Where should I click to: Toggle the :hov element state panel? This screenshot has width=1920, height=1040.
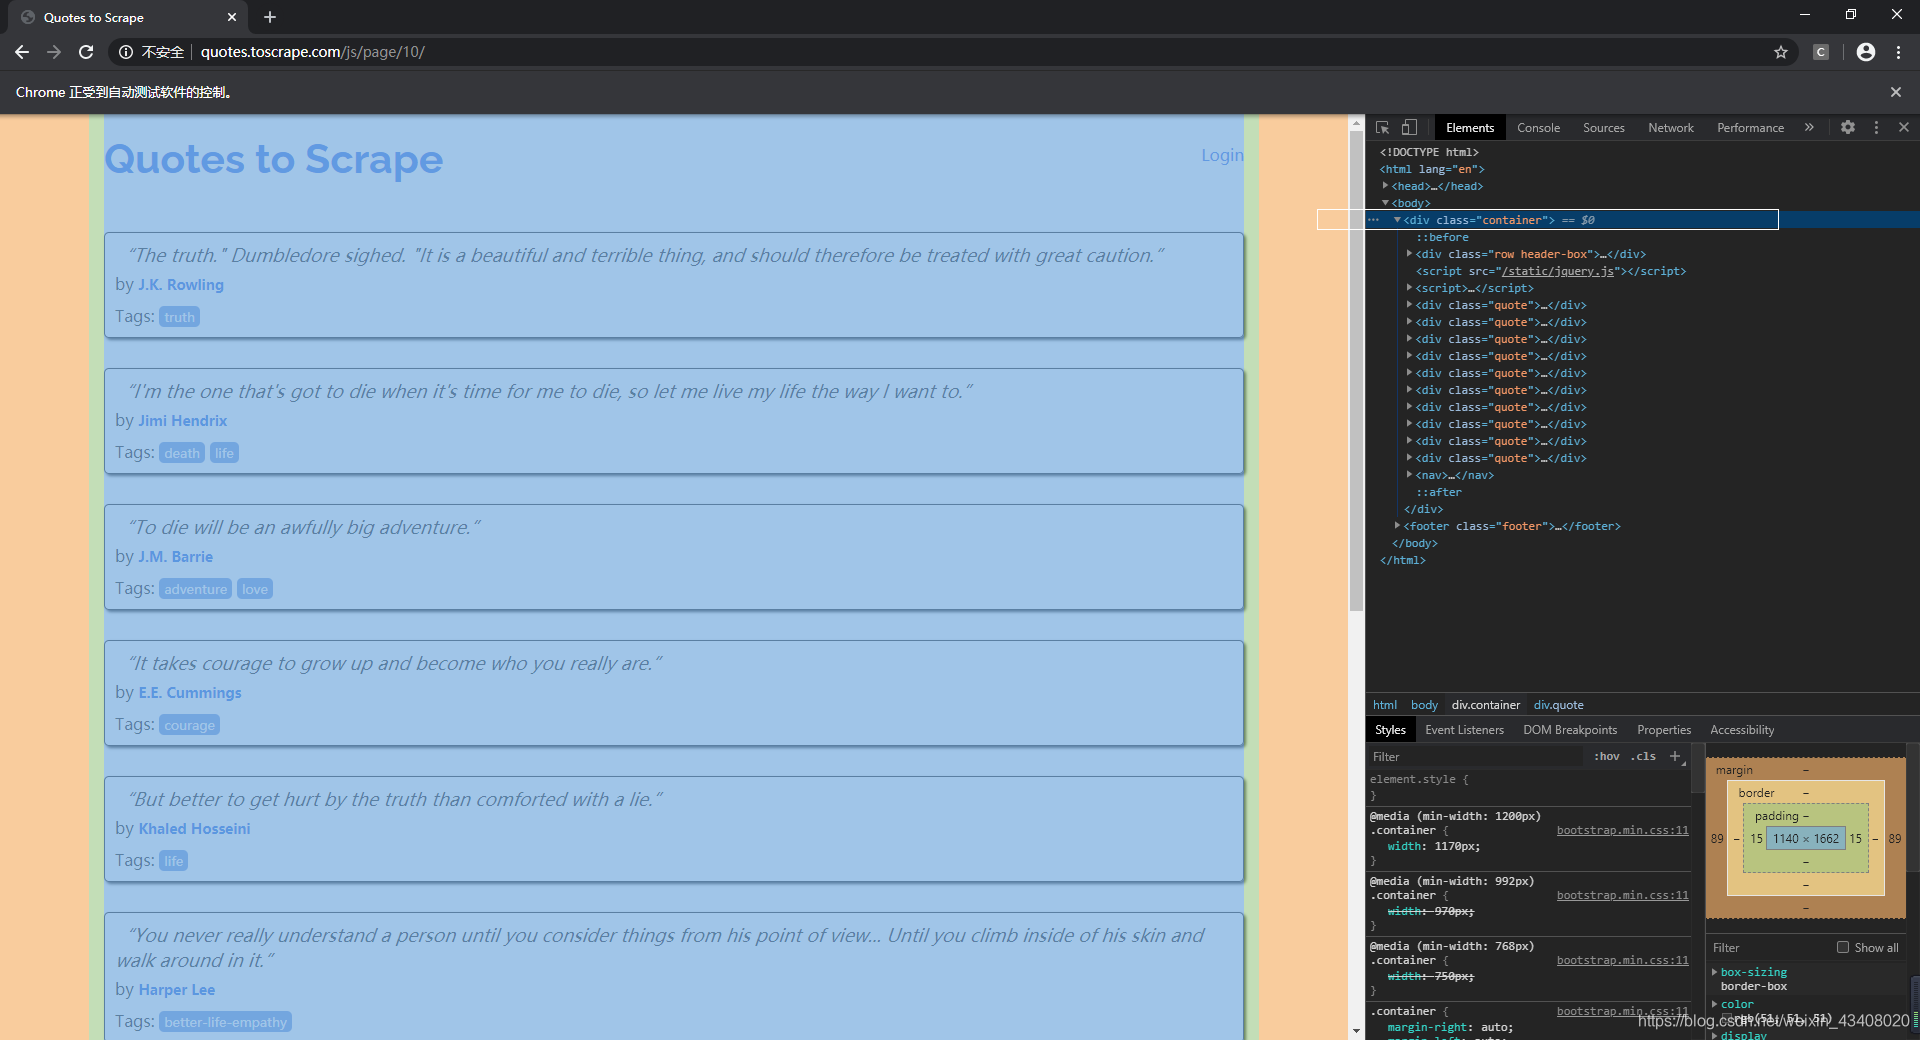click(x=1607, y=756)
